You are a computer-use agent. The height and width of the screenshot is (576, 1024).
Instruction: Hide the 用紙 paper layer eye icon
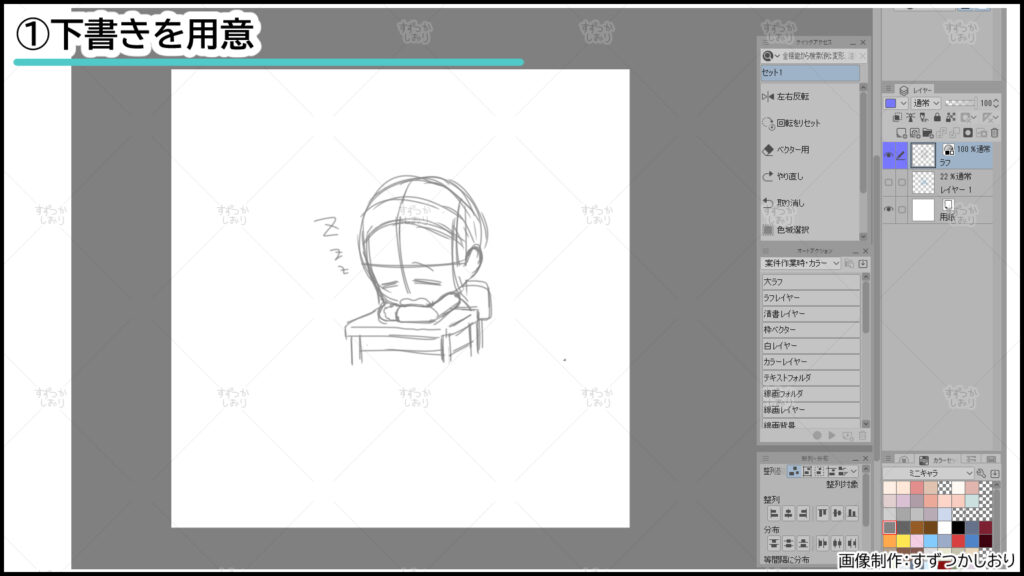[x=888, y=210]
